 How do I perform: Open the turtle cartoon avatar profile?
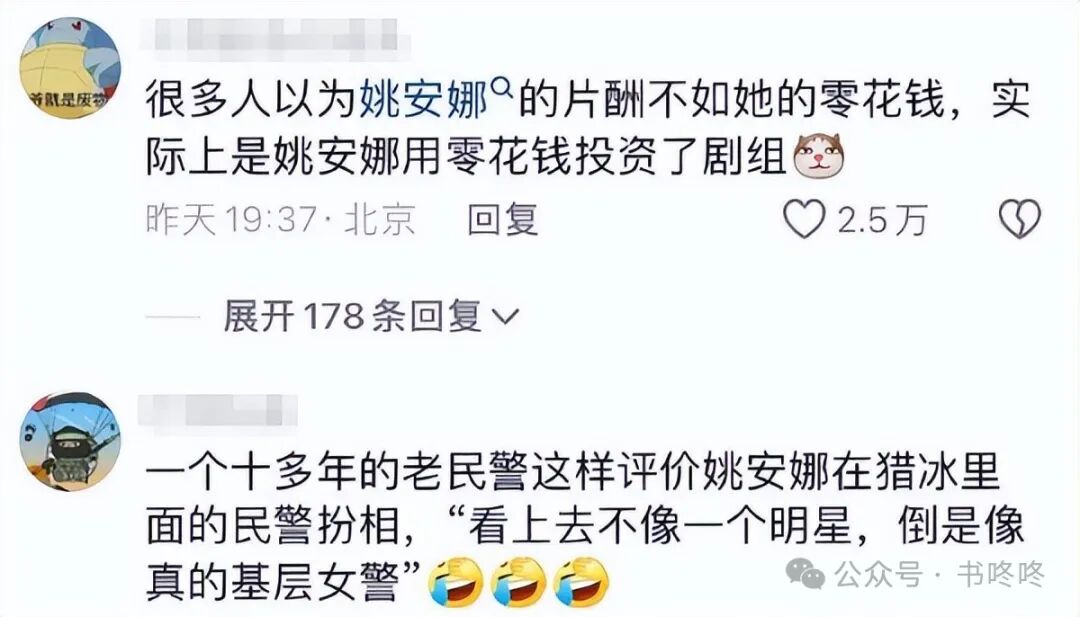click(70, 68)
